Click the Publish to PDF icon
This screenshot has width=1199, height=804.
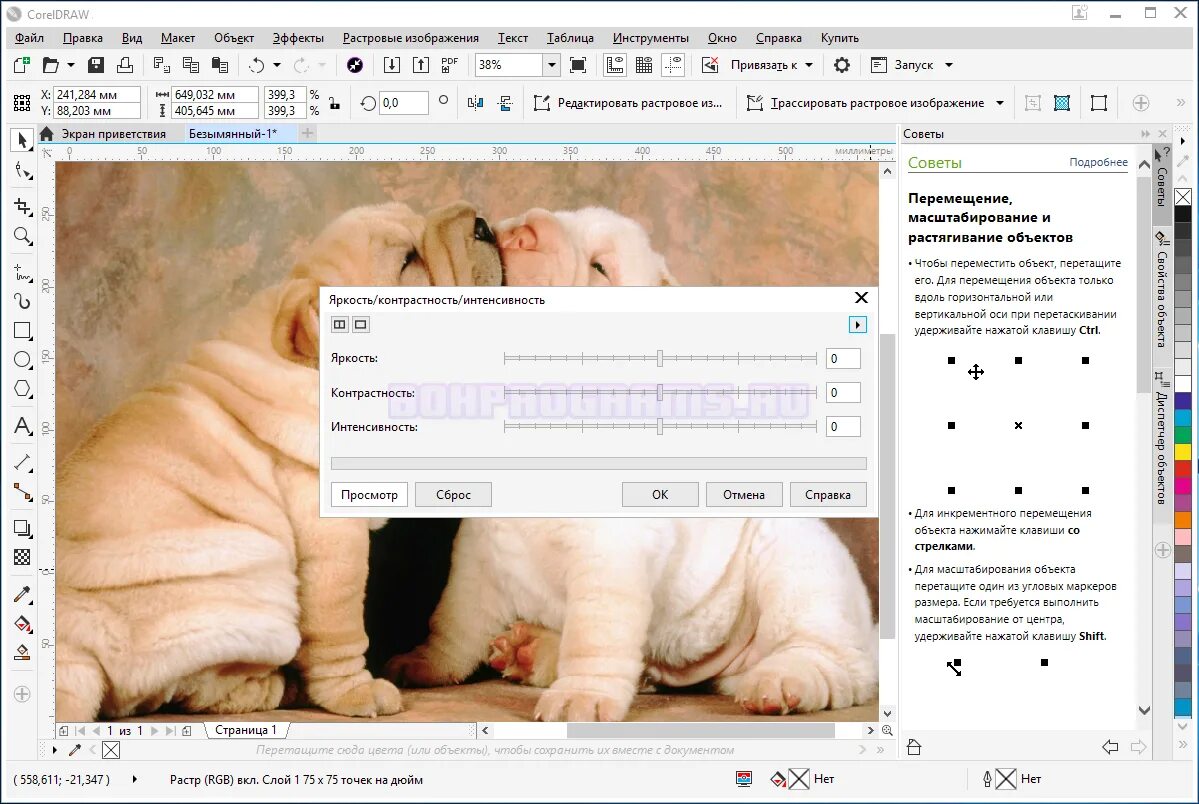(x=450, y=65)
